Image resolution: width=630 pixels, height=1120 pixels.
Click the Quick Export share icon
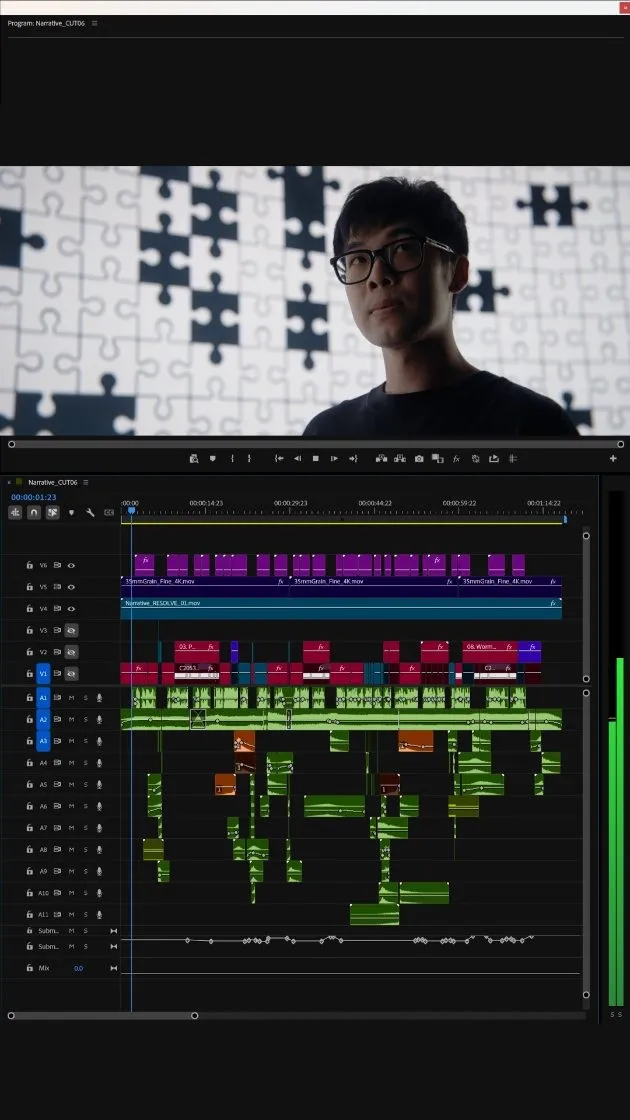(x=494, y=459)
